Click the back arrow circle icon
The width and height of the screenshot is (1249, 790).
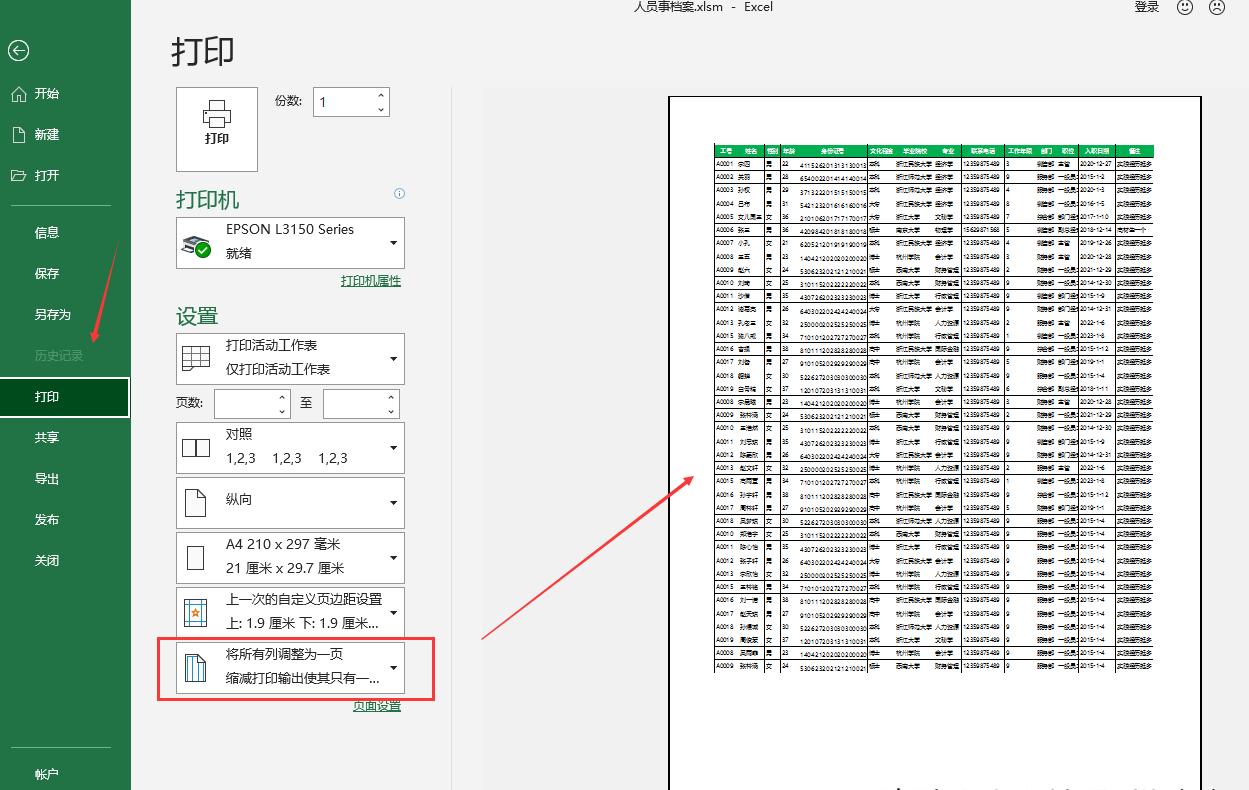[18, 51]
